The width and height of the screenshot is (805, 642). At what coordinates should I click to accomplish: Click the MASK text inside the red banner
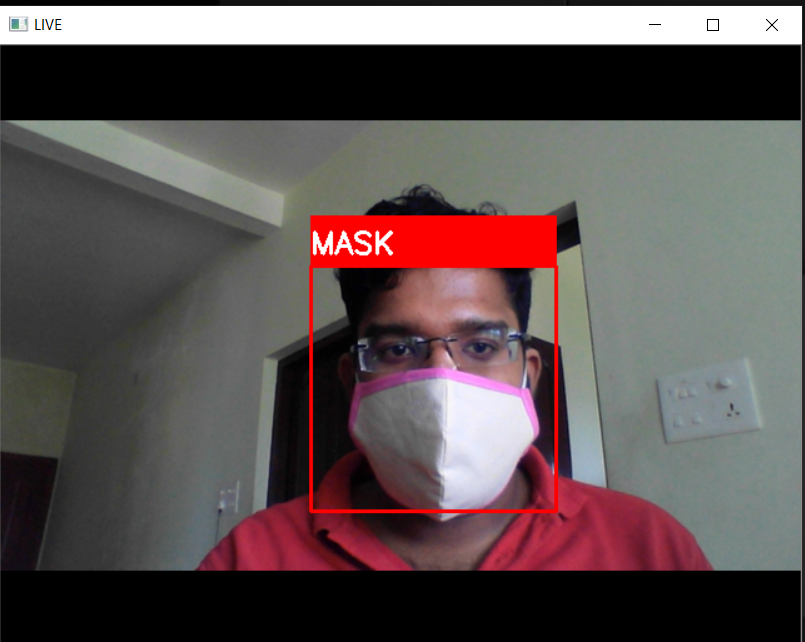tap(352, 241)
